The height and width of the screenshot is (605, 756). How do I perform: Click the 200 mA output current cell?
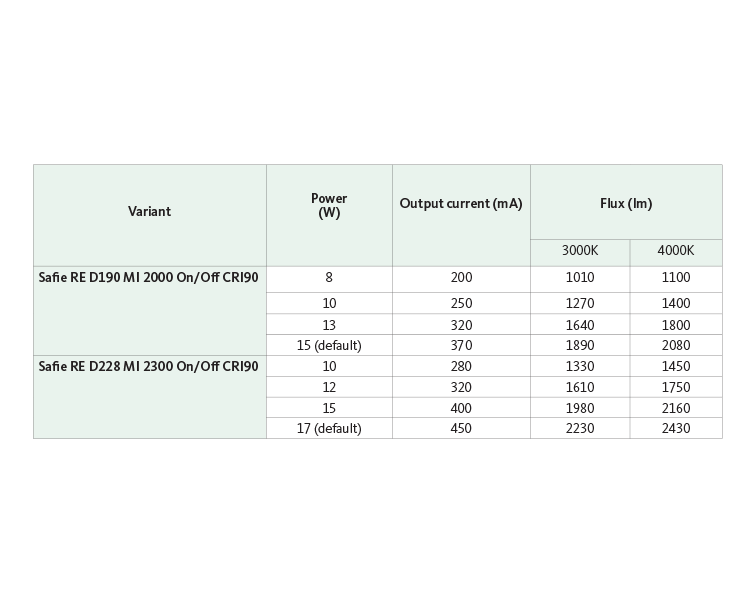point(461,278)
